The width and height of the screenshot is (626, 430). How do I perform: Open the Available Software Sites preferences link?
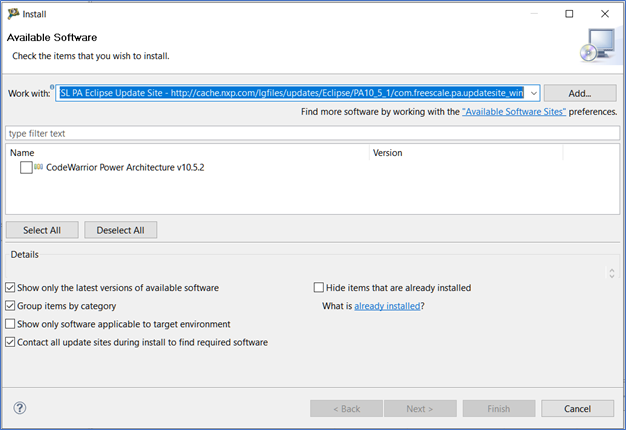click(514, 112)
